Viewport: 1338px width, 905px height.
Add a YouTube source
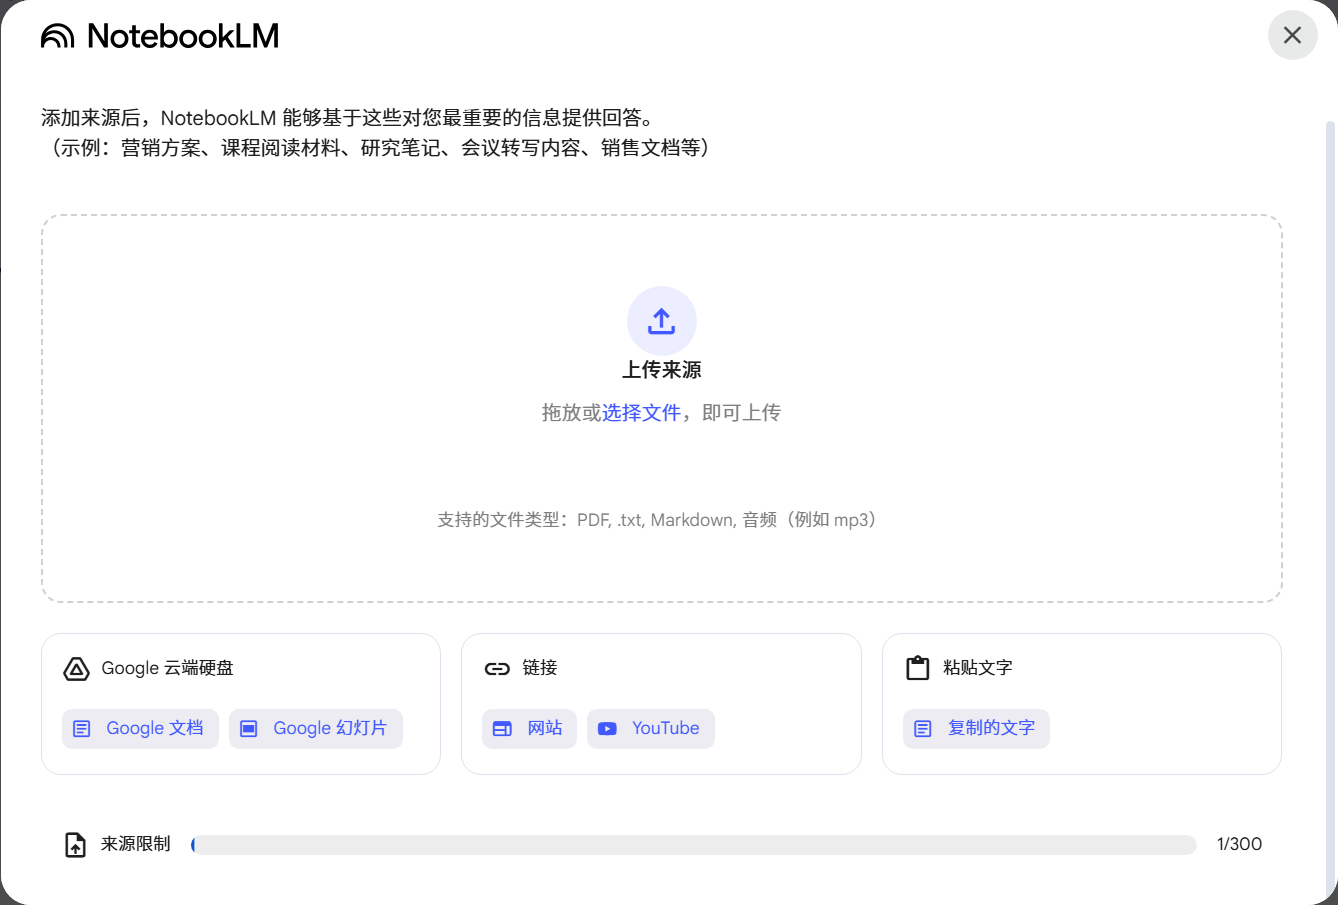coord(651,729)
